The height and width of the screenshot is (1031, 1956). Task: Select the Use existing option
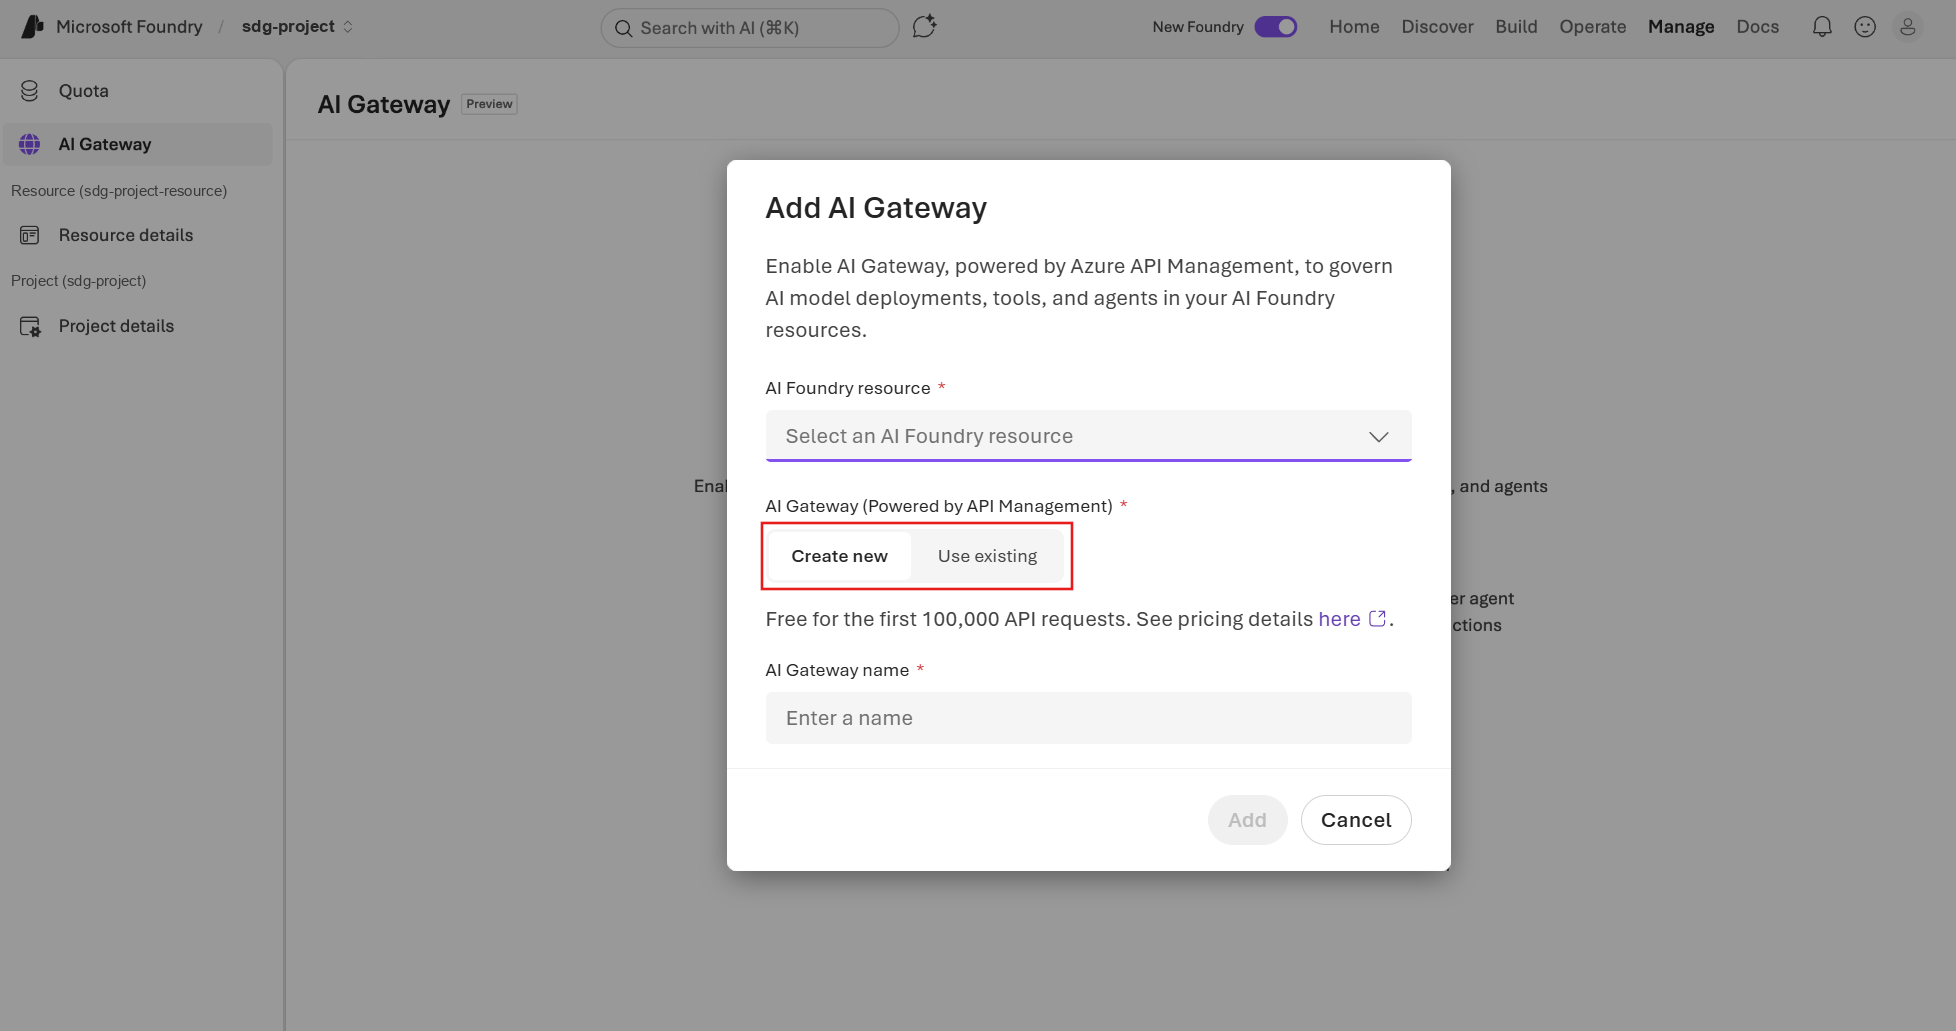coord(987,556)
